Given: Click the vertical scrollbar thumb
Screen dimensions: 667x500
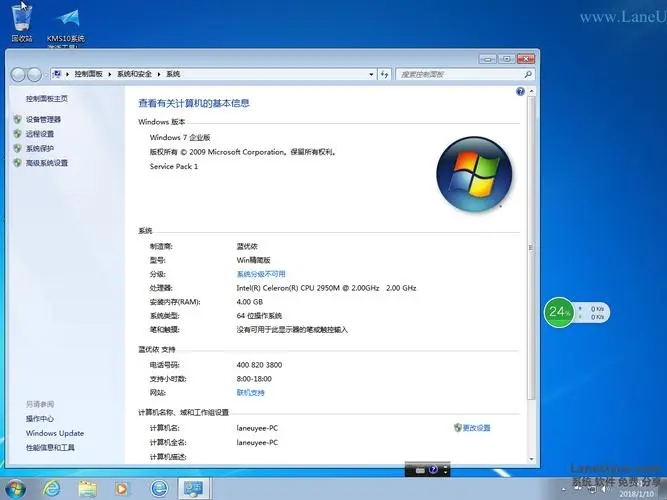Looking at the screenshot, I should [x=531, y=248].
